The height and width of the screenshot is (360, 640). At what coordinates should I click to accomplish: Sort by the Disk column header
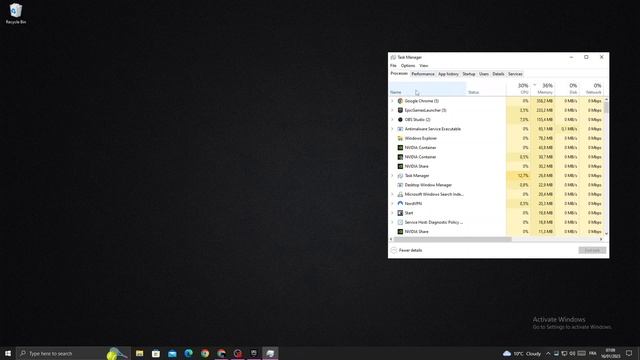pos(567,89)
